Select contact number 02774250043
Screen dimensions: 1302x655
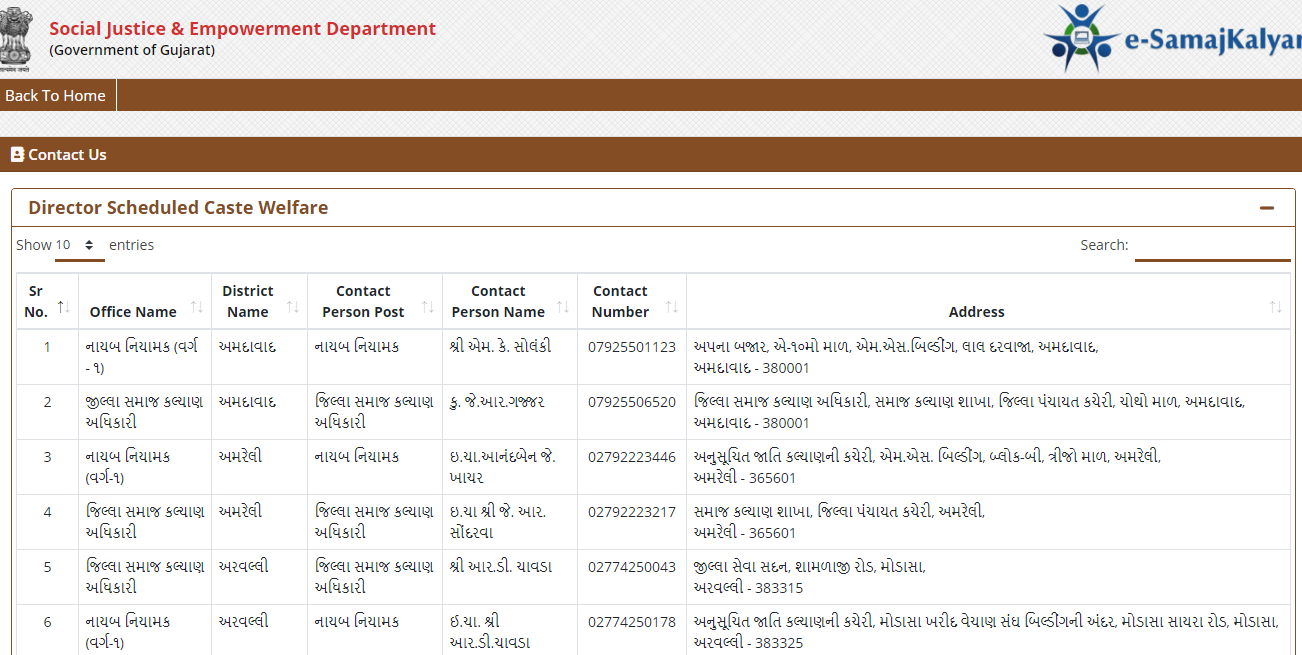pyautogui.click(x=632, y=567)
